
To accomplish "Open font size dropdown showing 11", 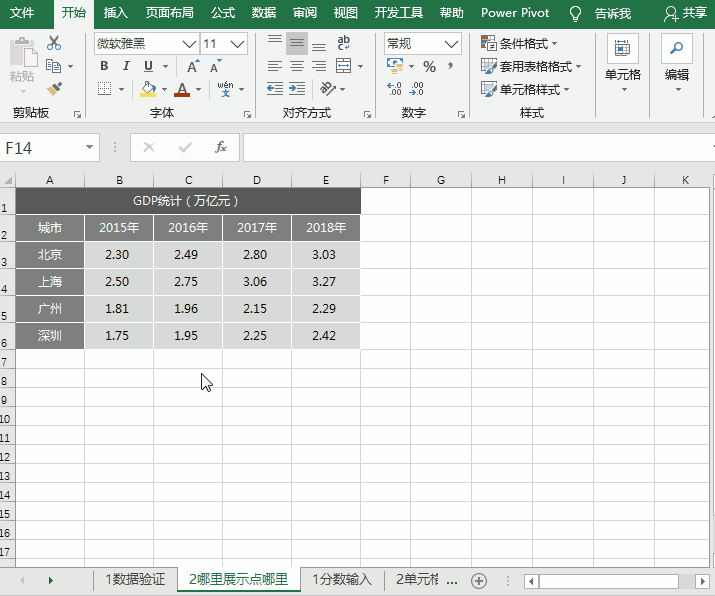I will point(237,44).
